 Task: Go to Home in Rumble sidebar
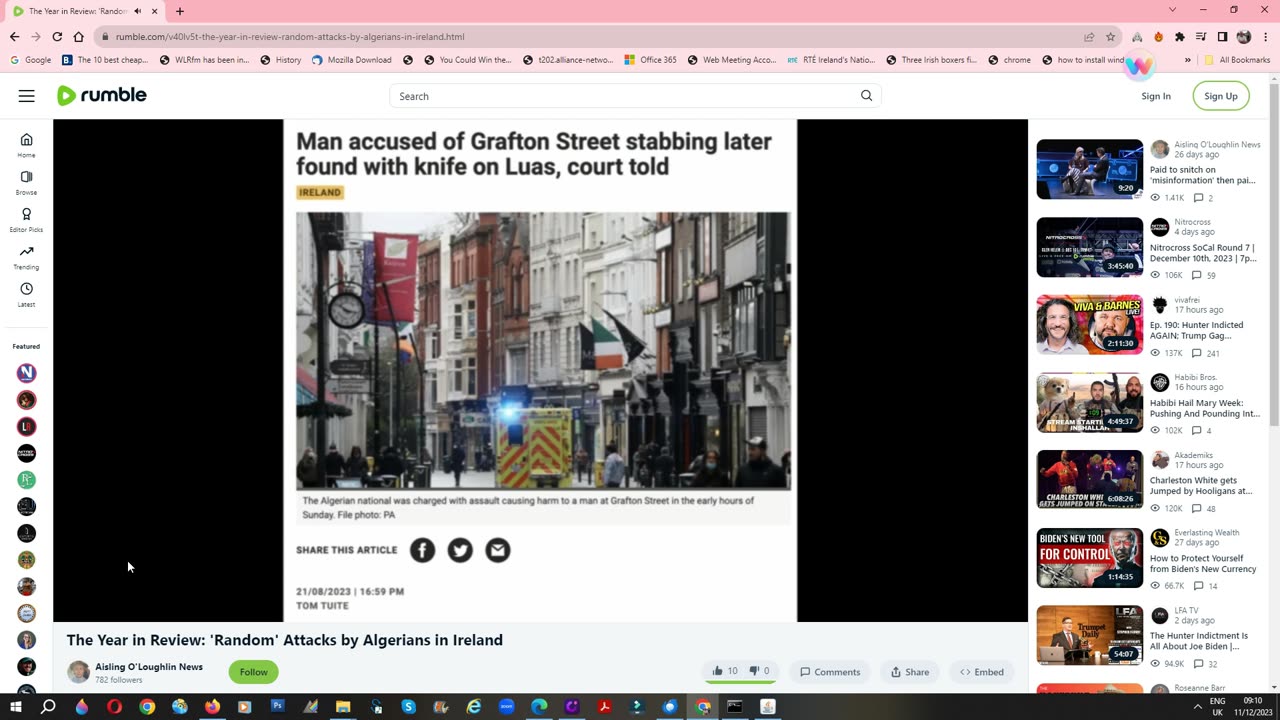26,145
